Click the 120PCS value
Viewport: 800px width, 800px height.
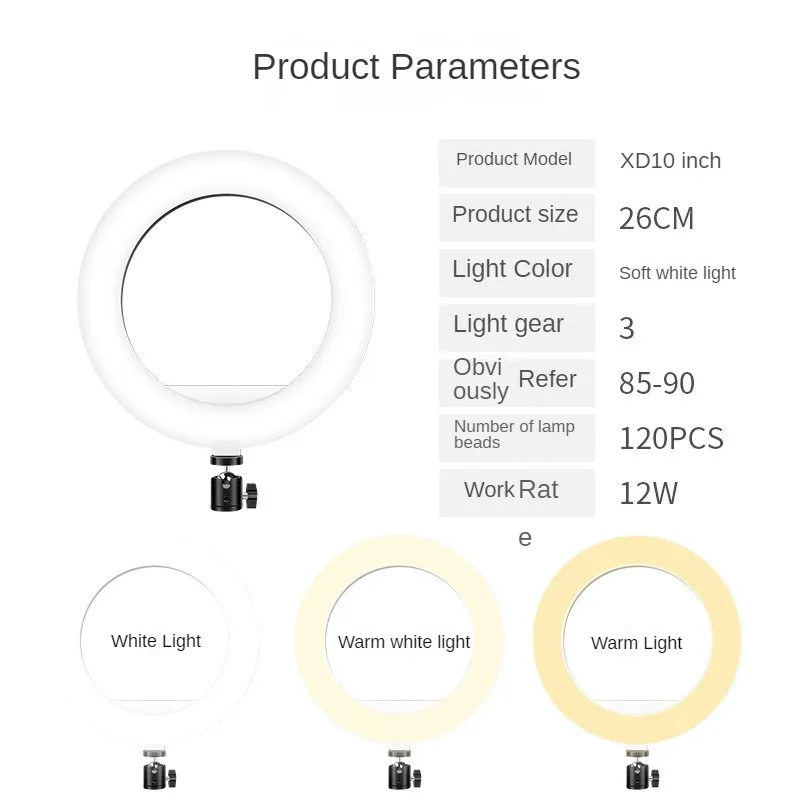click(671, 438)
